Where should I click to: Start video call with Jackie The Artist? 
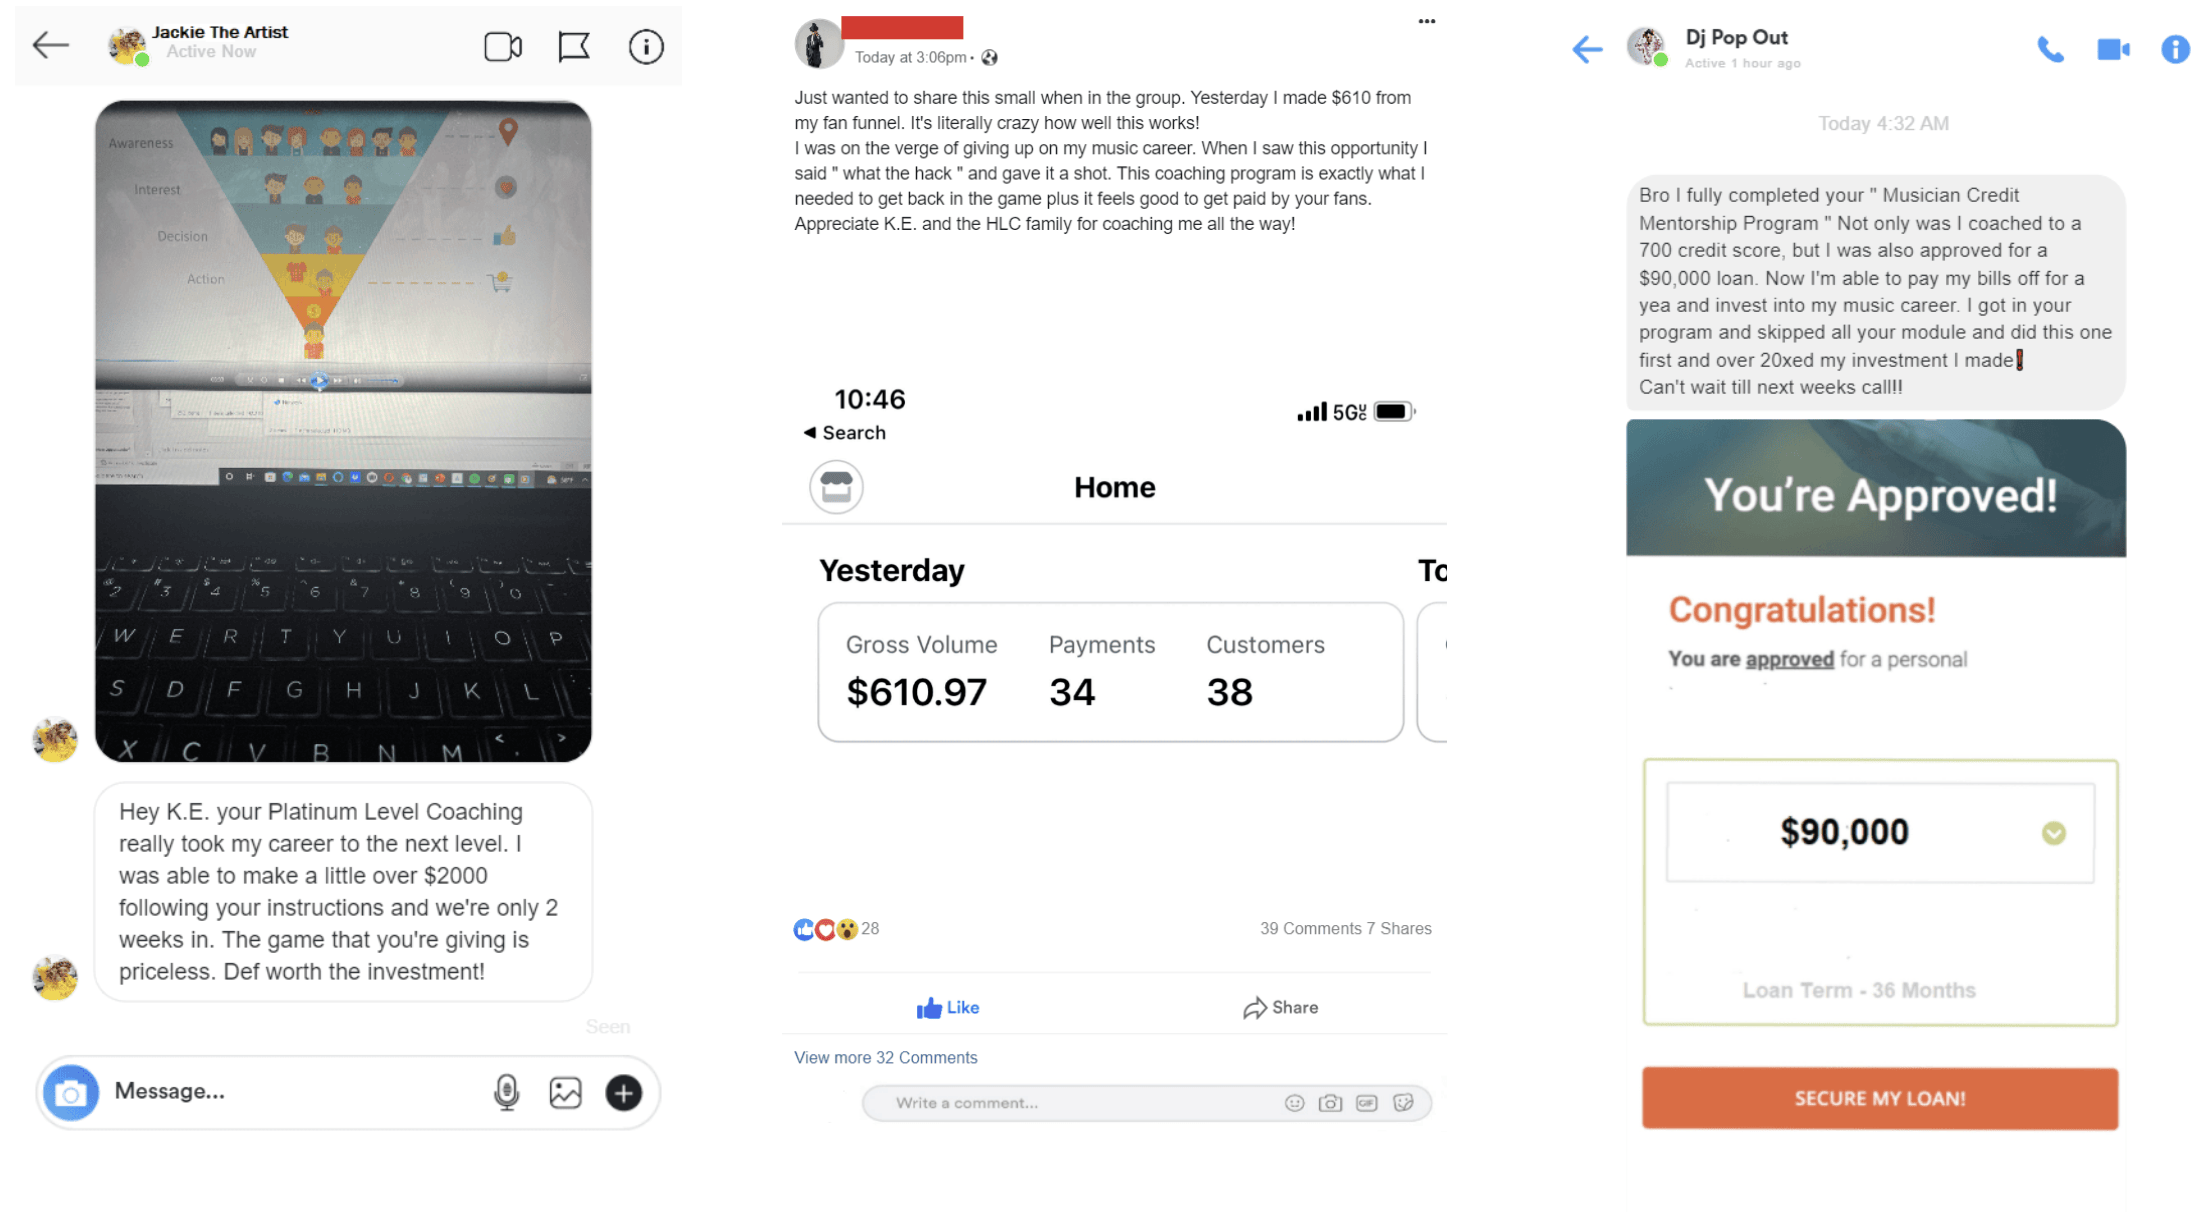[503, 47]
